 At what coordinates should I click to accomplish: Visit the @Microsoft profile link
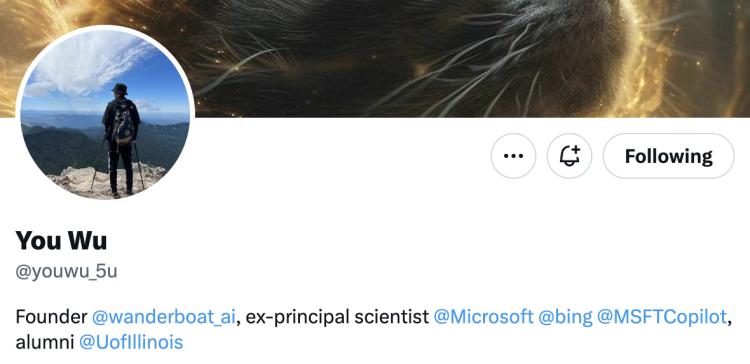point(483,317)
